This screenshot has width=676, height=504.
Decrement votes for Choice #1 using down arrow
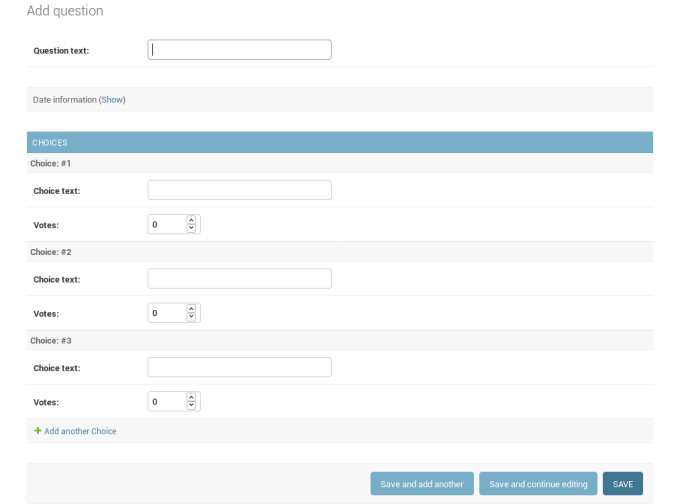191,229
